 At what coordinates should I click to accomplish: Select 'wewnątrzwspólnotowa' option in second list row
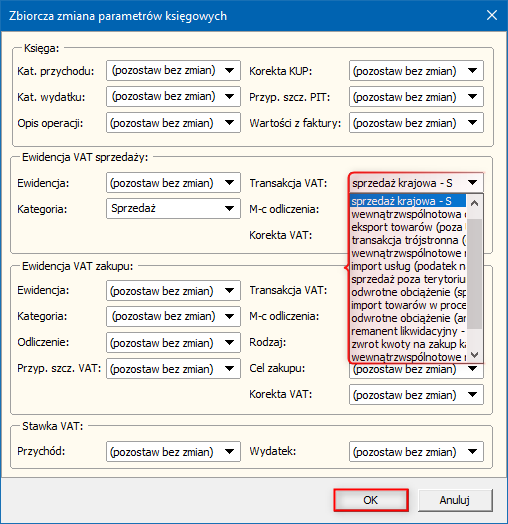tap(408, 214)
